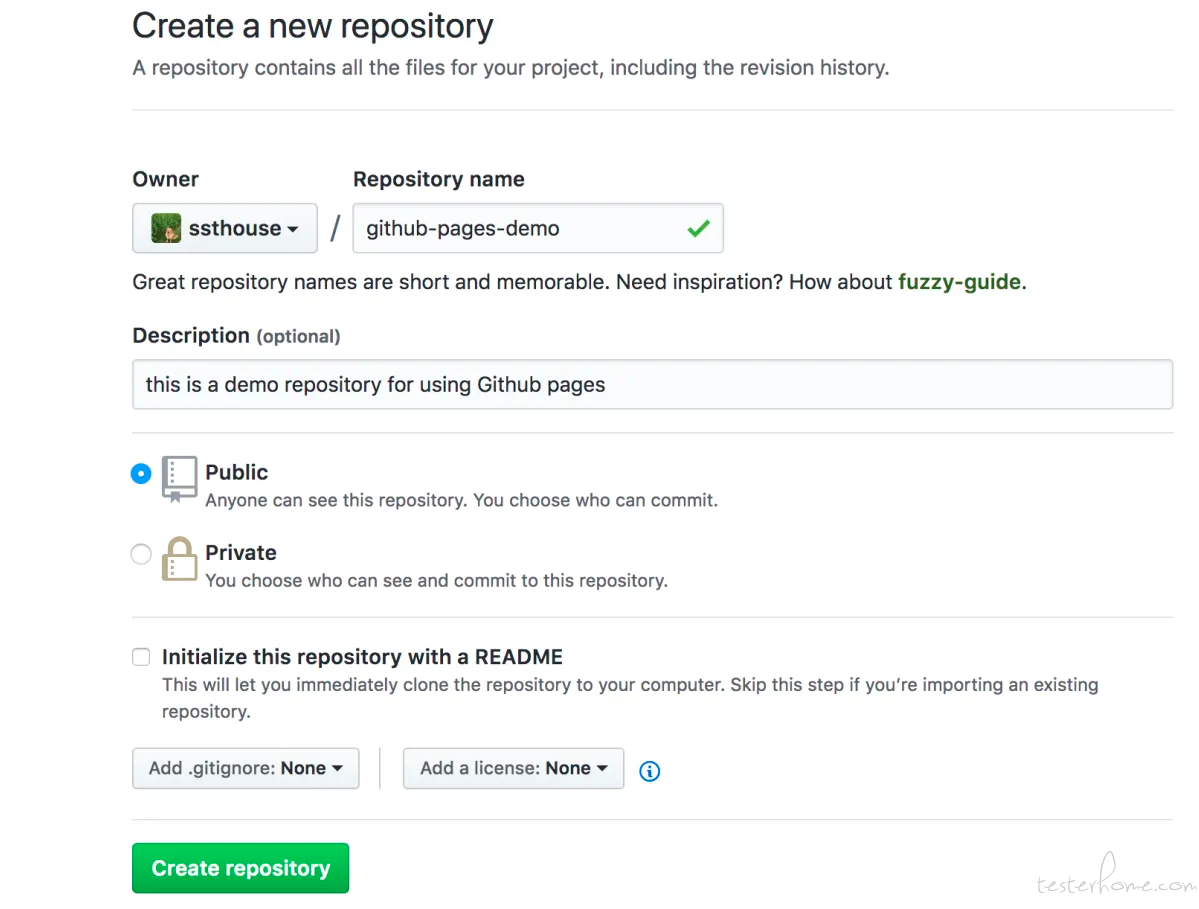Viewport: 1199px width, 909px height.
Task: Click the private repository lock icon
Action: pos(179,559)
